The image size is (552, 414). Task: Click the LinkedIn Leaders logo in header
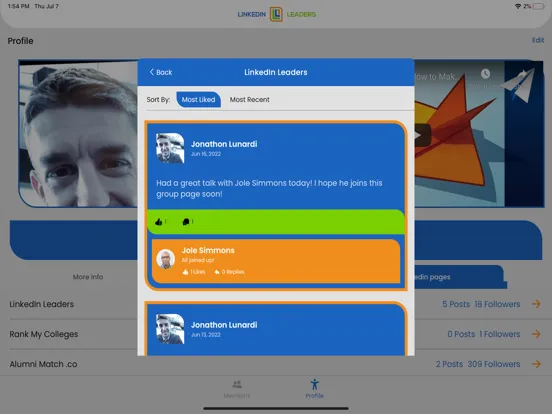click(276, 14)
